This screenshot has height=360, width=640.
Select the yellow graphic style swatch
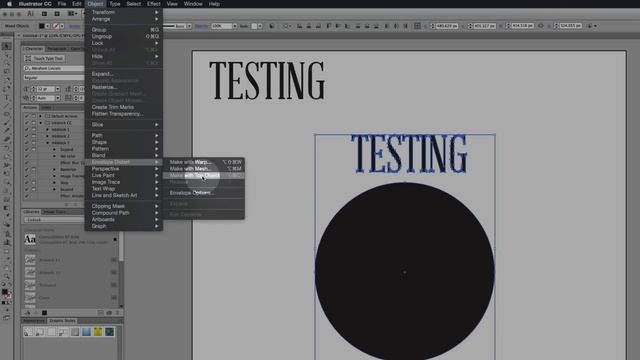click(x=98, y=332)
